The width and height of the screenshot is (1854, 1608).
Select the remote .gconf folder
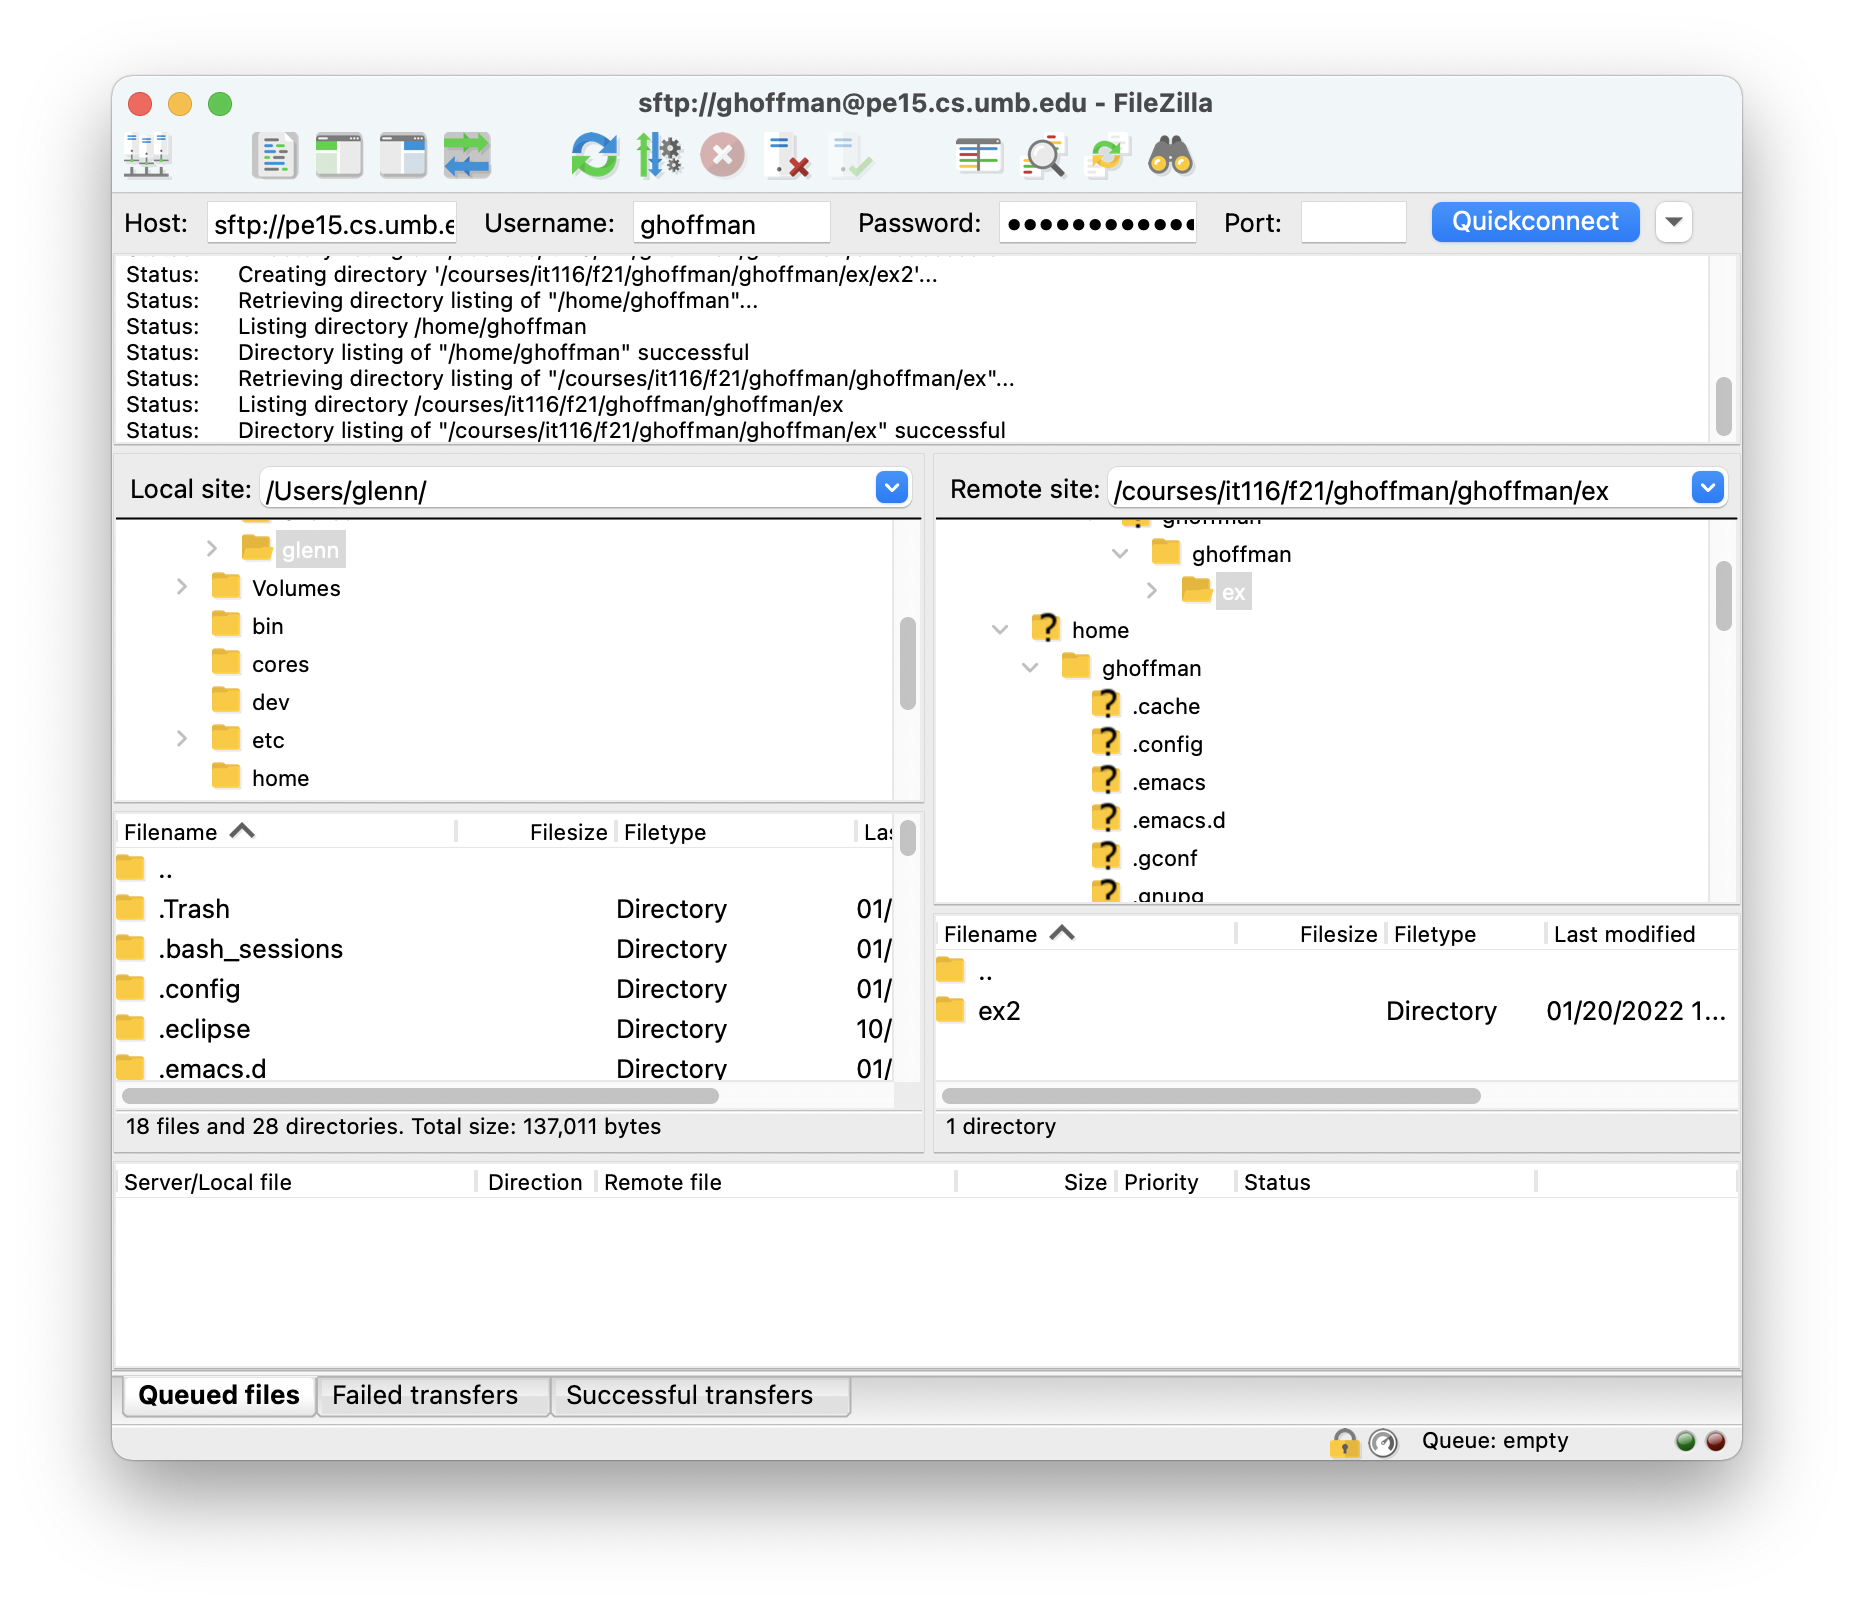pyautogui.click(x=1164, y=858)
